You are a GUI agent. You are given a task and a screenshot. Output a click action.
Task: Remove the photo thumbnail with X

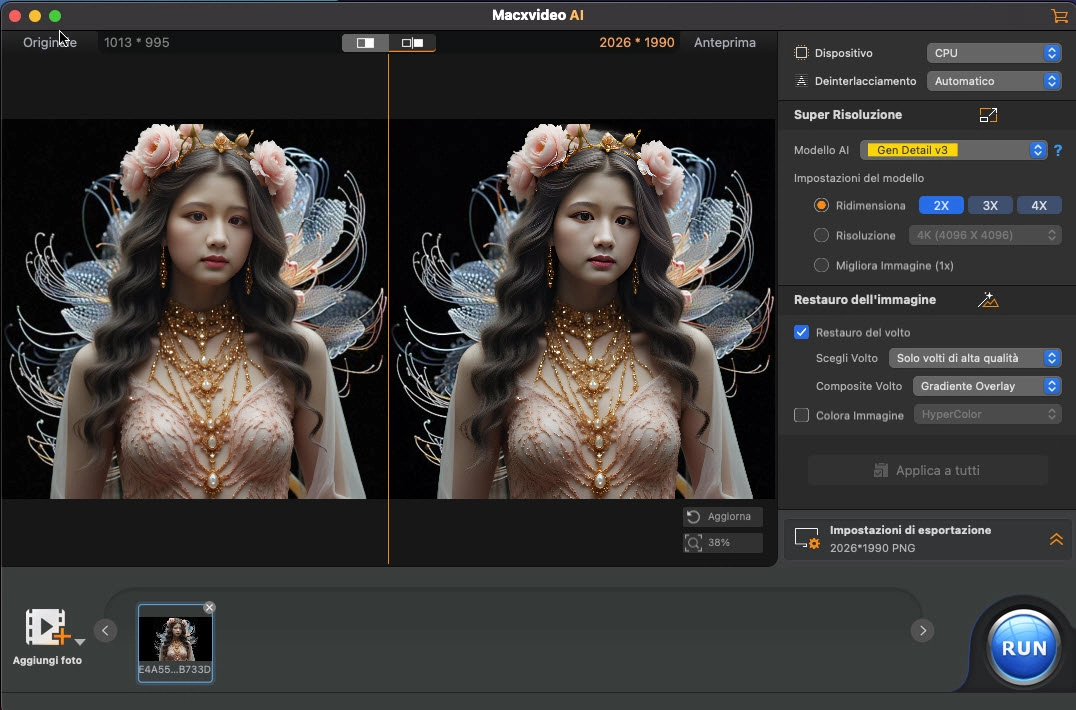pos(209,608)
